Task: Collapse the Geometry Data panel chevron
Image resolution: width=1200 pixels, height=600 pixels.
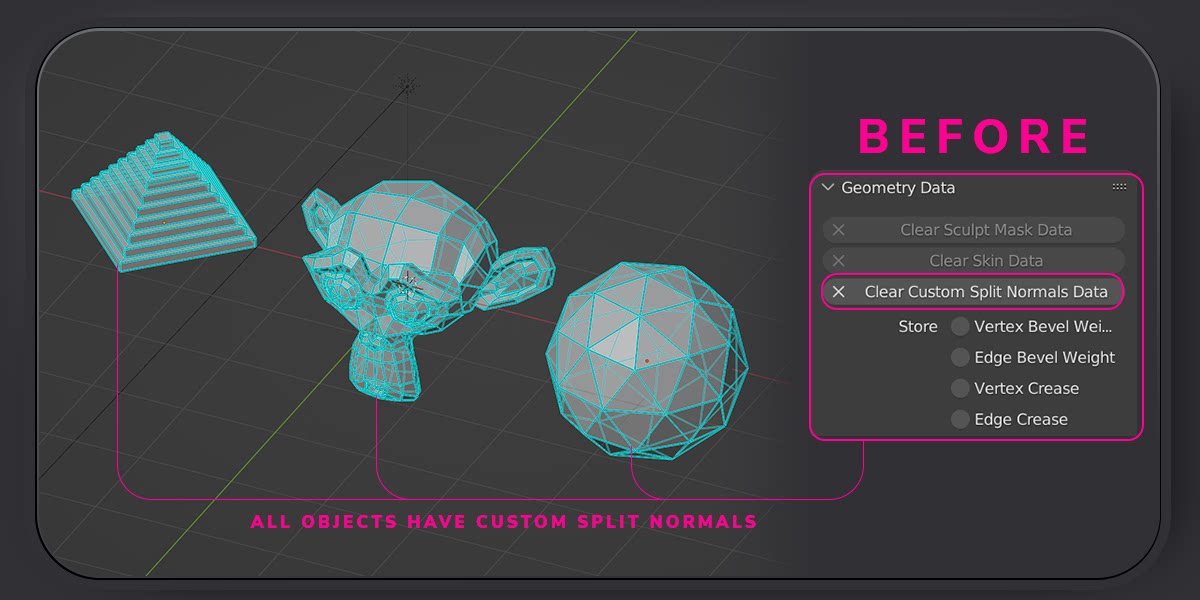Action: point(827,187)
